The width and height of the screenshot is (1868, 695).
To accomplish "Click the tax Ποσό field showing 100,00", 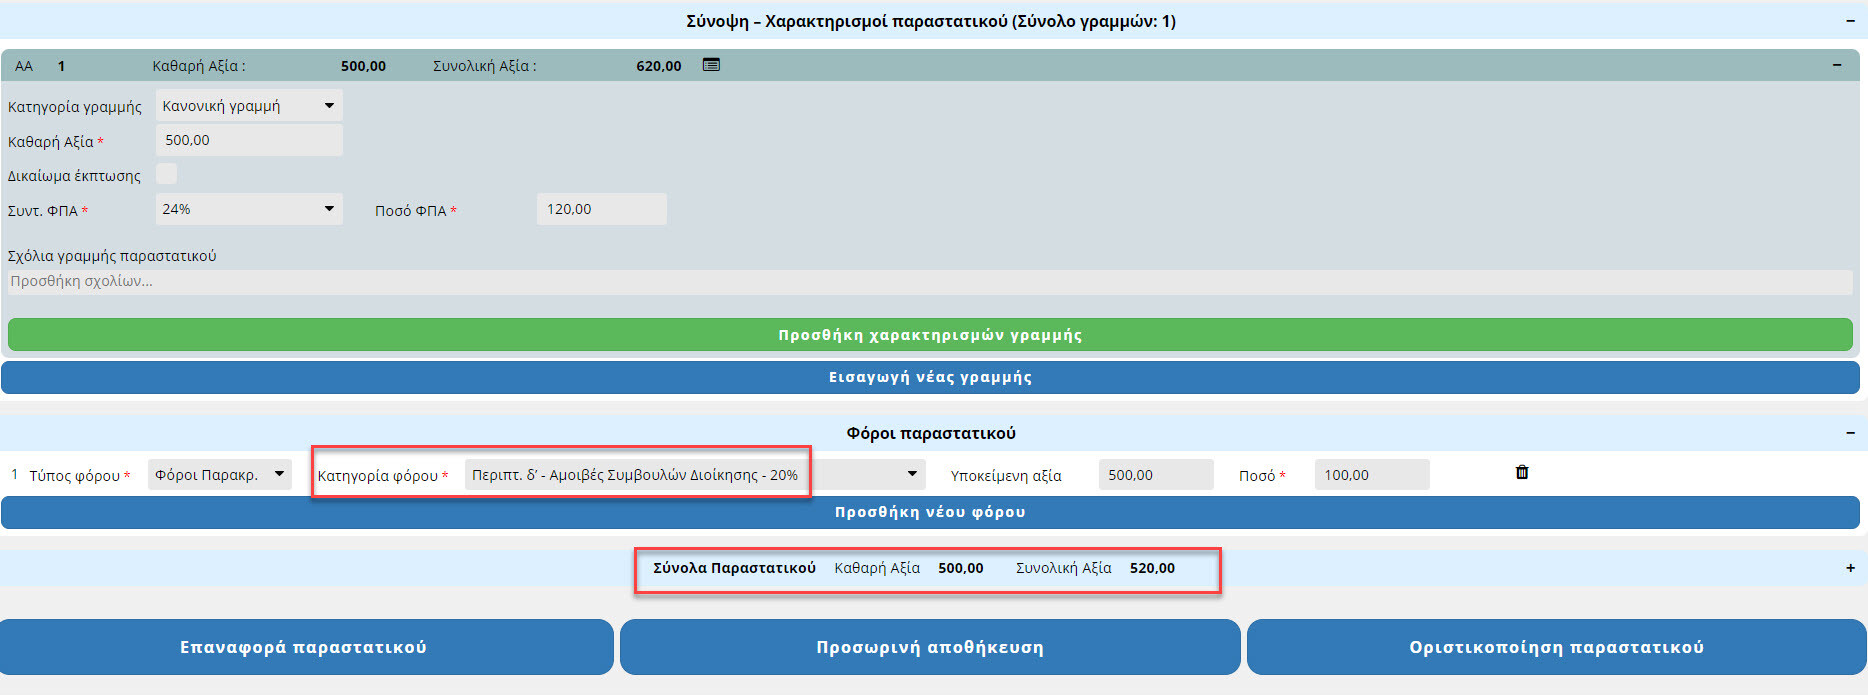I will [x=1371, y=475].
